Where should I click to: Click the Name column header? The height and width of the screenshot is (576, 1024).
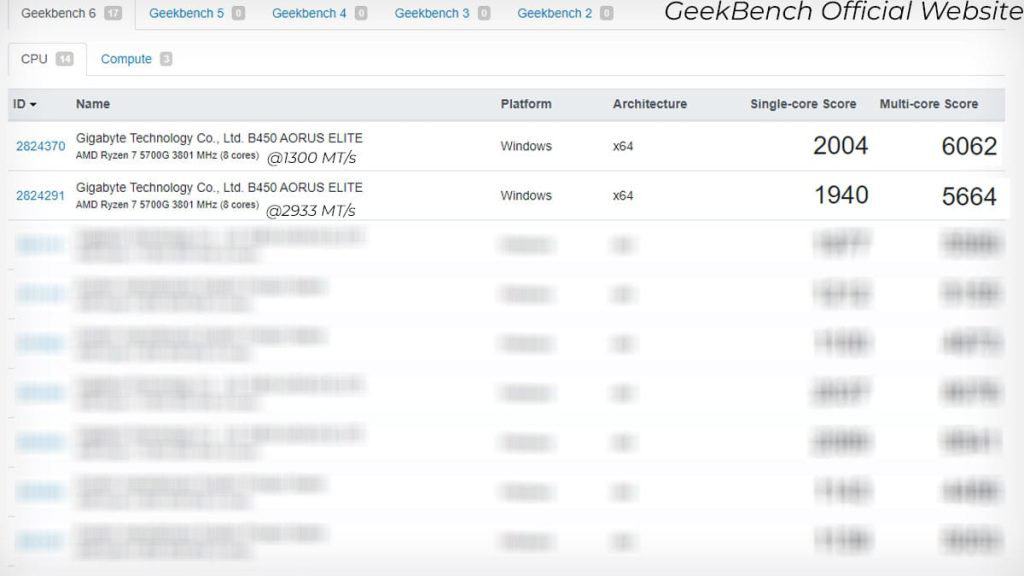point(93,104)
